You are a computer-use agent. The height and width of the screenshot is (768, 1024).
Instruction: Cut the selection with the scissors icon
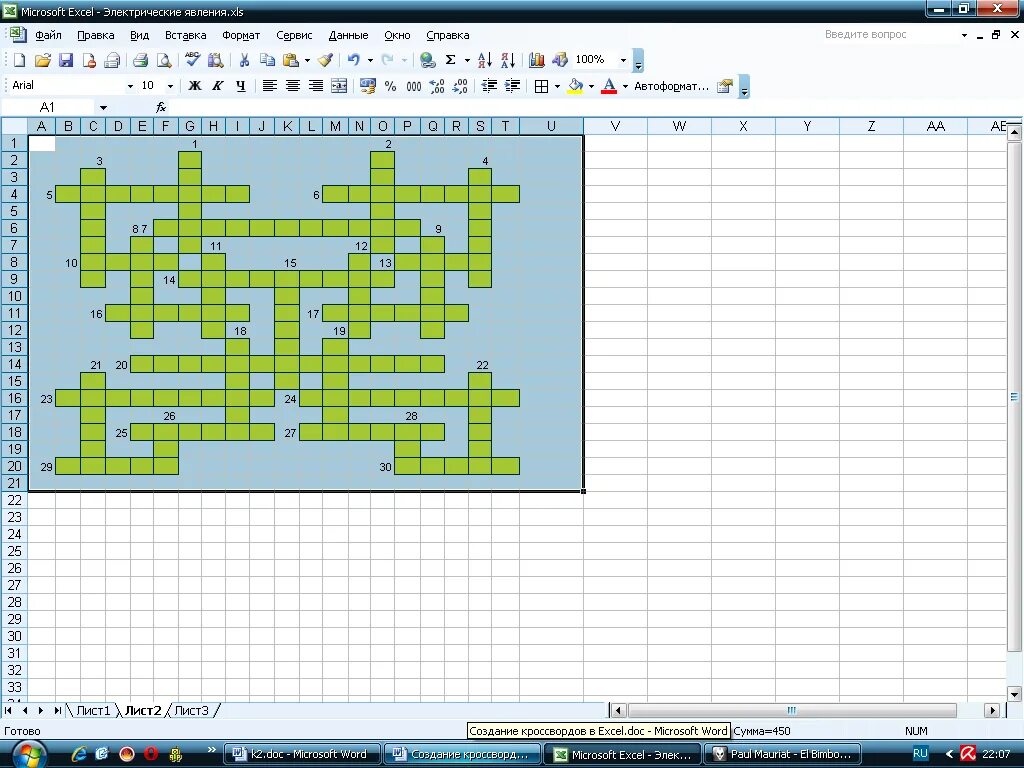[244, 60]
